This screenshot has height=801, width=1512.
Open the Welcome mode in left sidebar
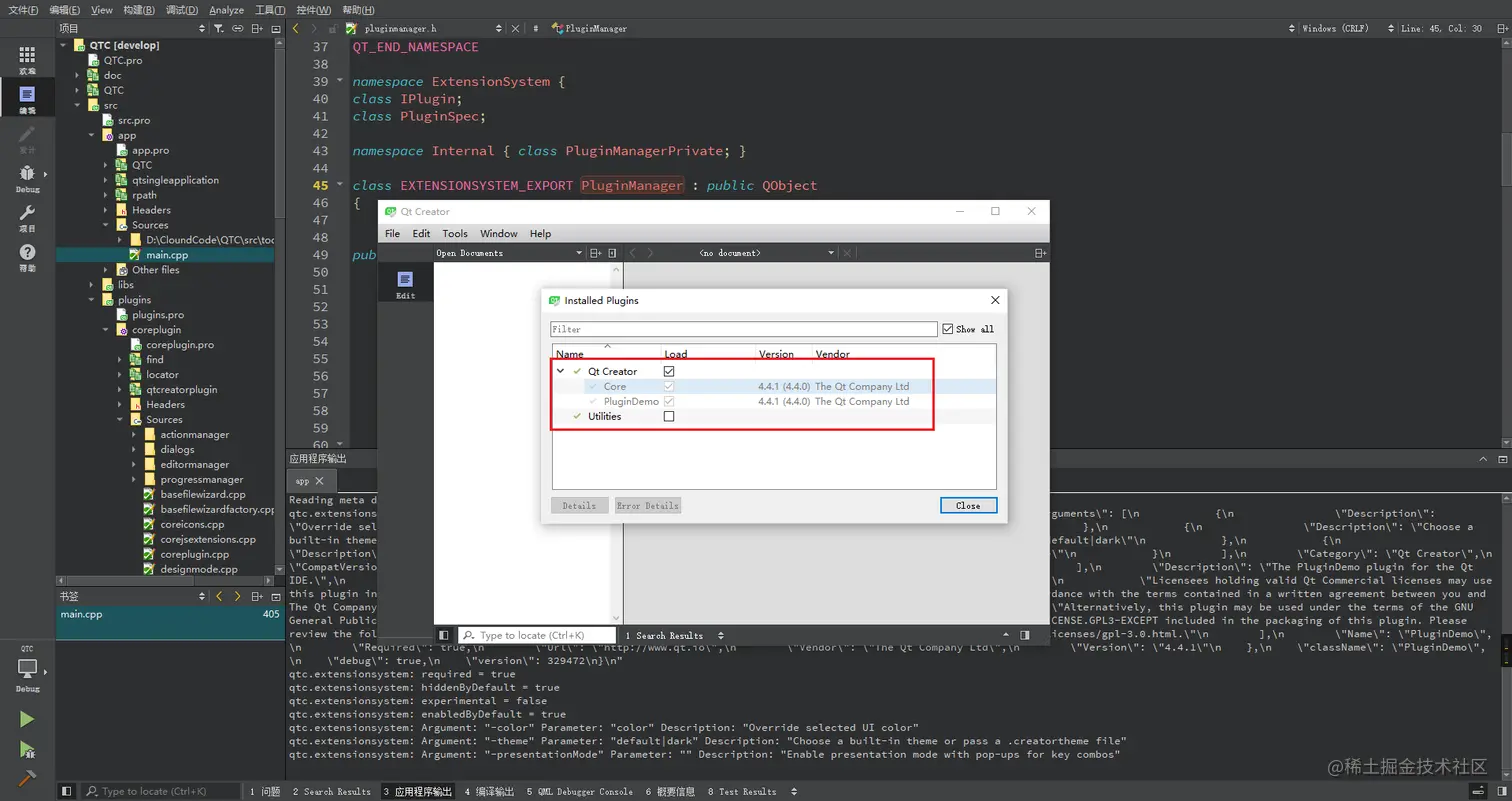point(27,59)
